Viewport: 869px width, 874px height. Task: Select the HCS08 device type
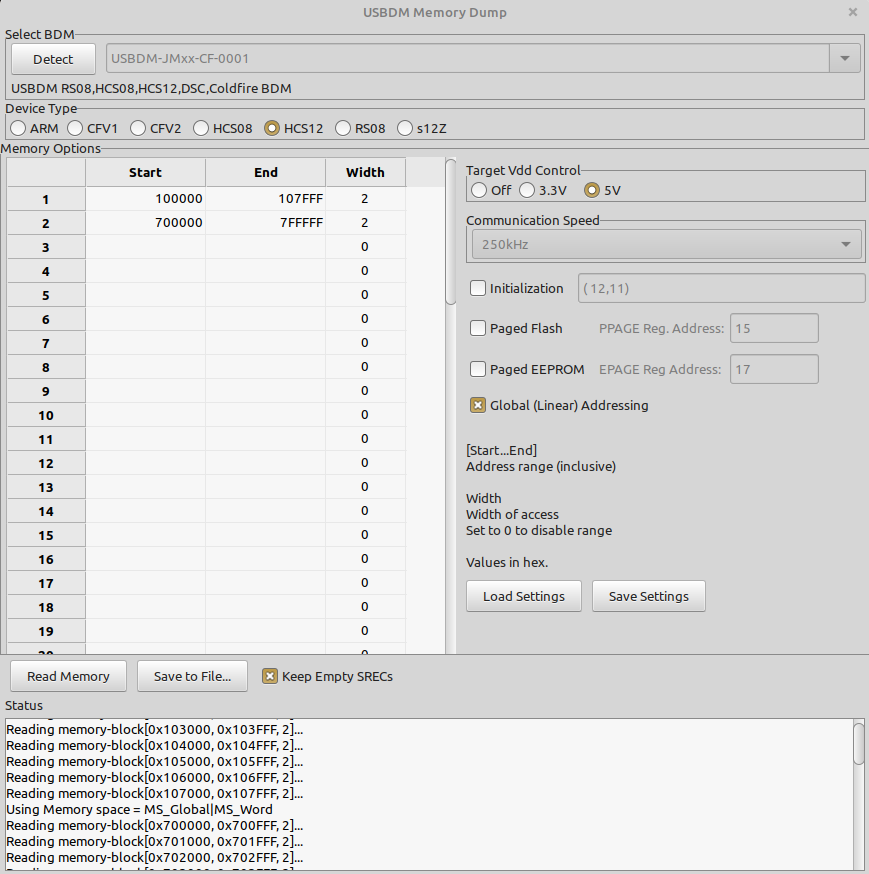(x=199, y=128)
